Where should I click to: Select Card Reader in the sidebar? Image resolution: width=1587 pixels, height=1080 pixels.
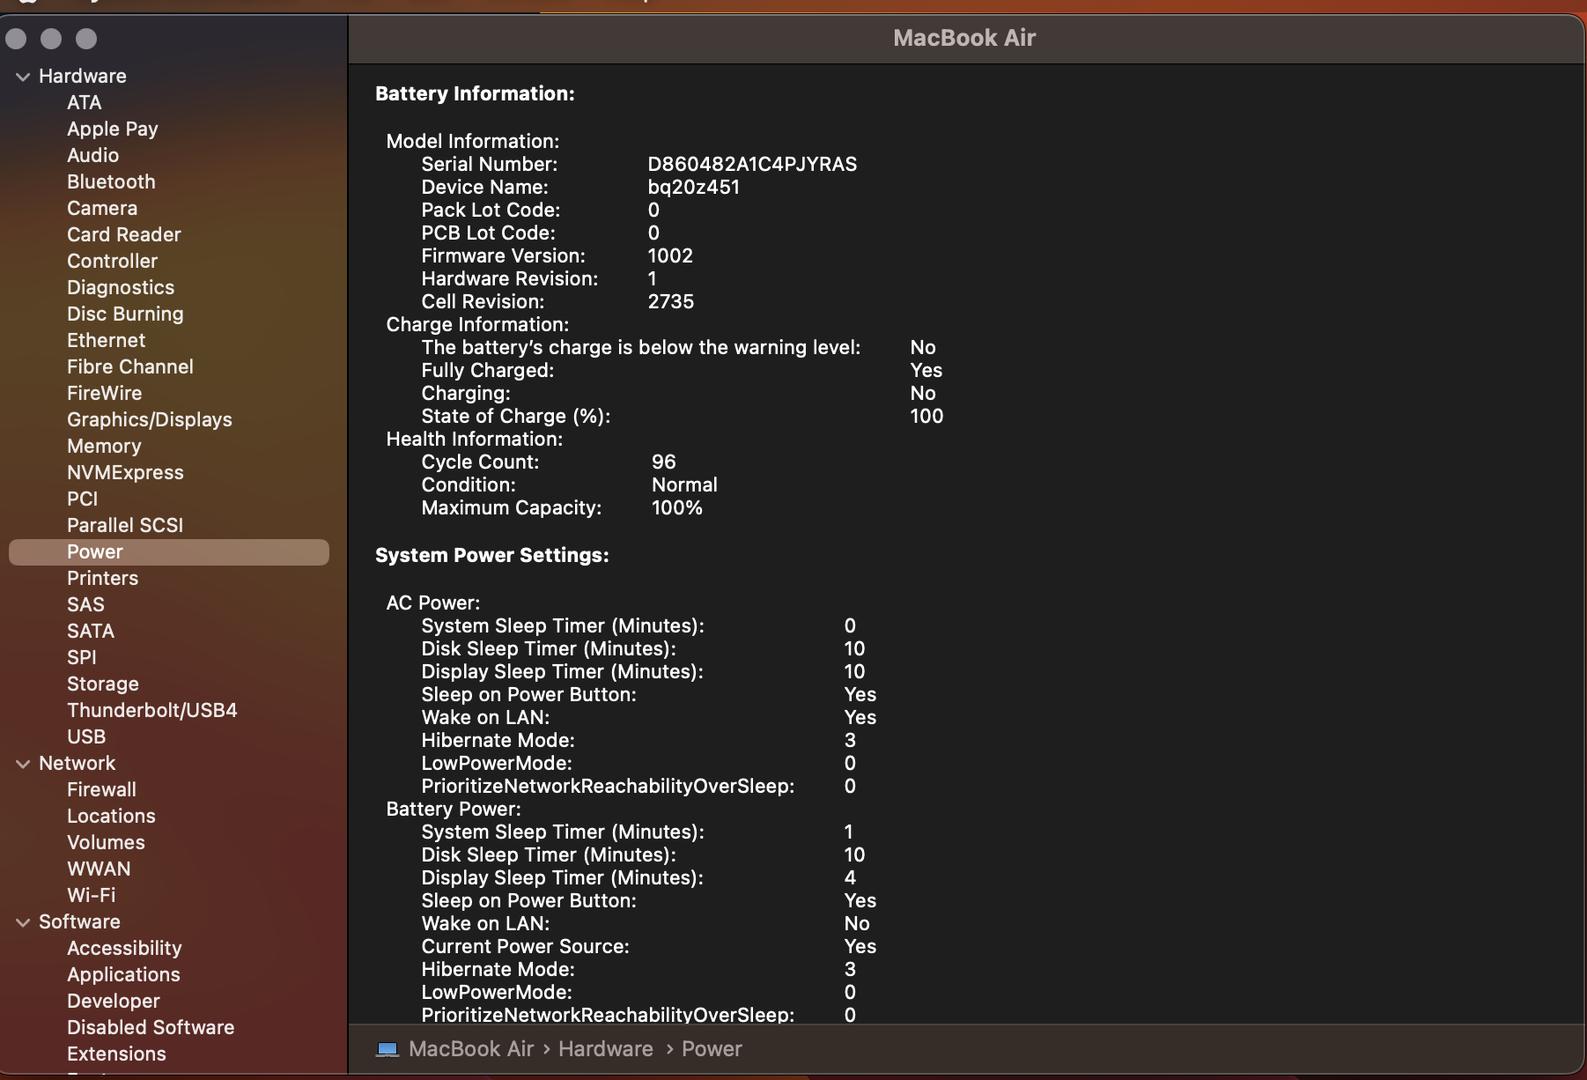click(x=124, y=234)
